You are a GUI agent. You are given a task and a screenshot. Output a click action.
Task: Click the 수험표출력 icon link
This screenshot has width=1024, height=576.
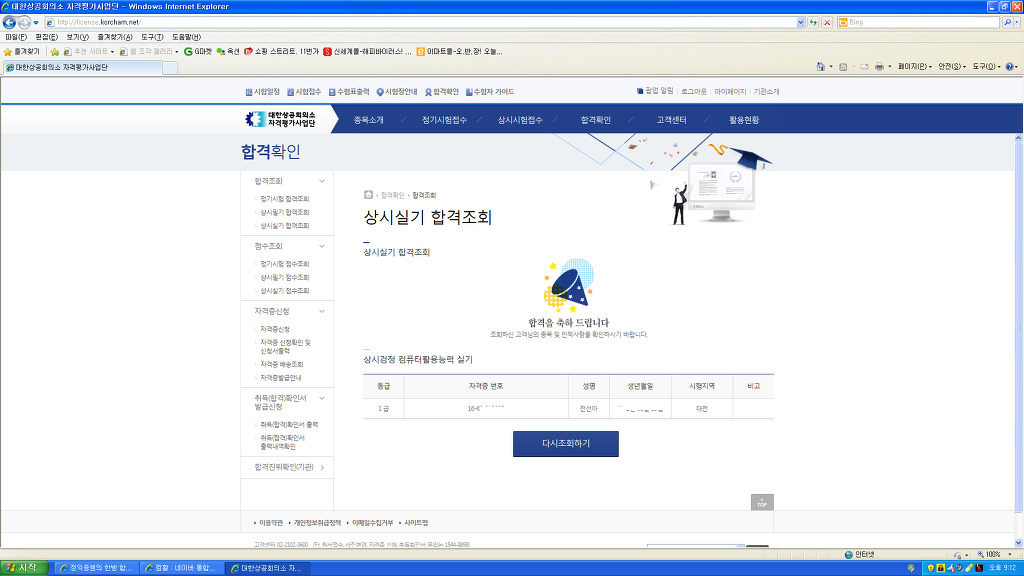[349, 92]
